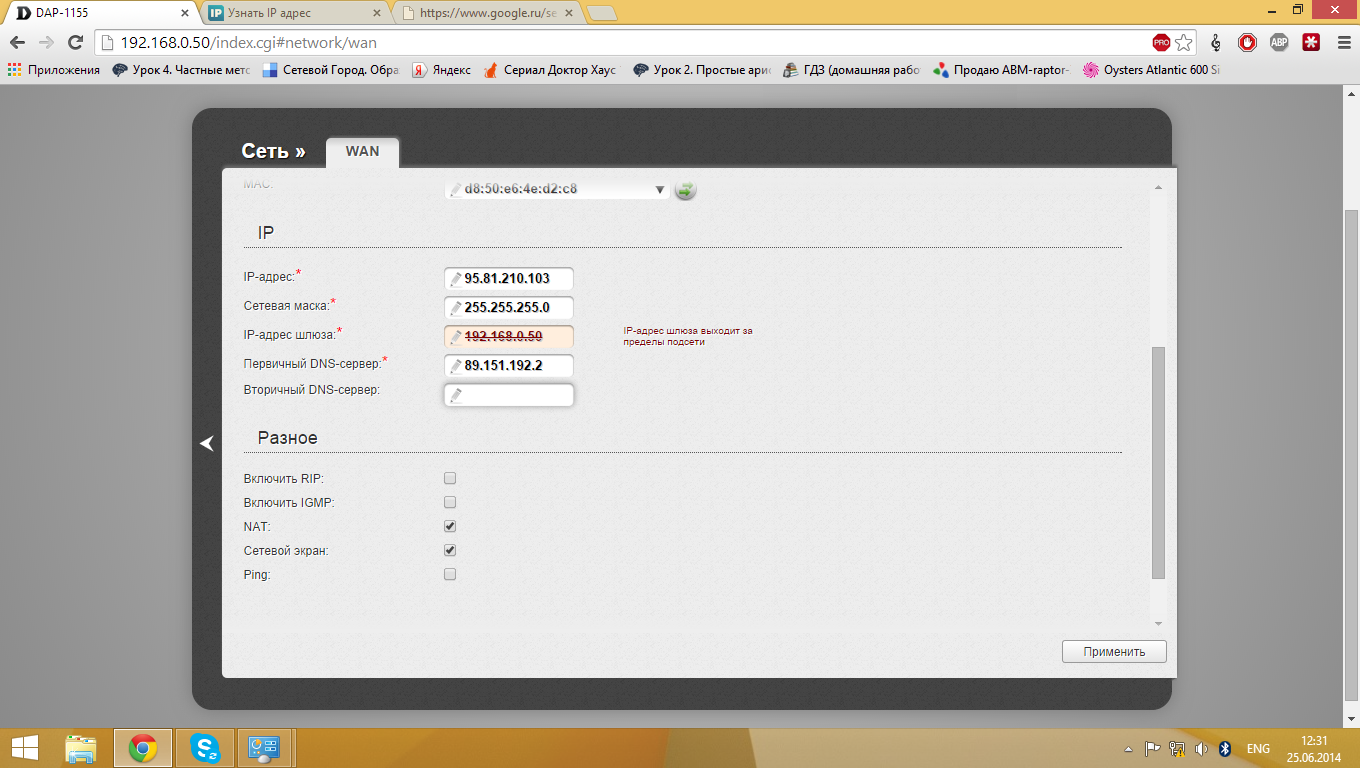Open the Сериал Доктор Хаус bookmark
The height and width of the screenshot is (768, 1360).
(551, 70)
